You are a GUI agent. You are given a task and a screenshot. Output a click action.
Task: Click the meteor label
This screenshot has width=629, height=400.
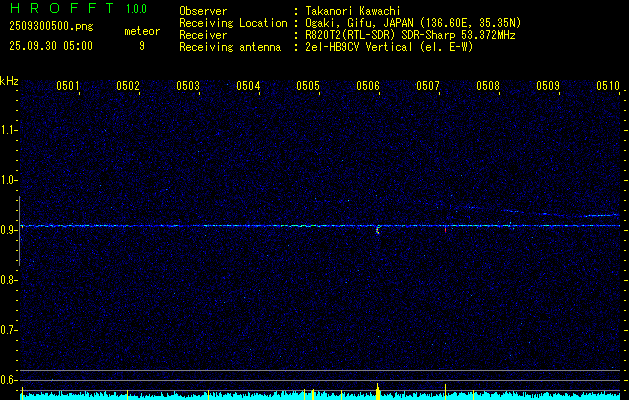pos(142,31)
